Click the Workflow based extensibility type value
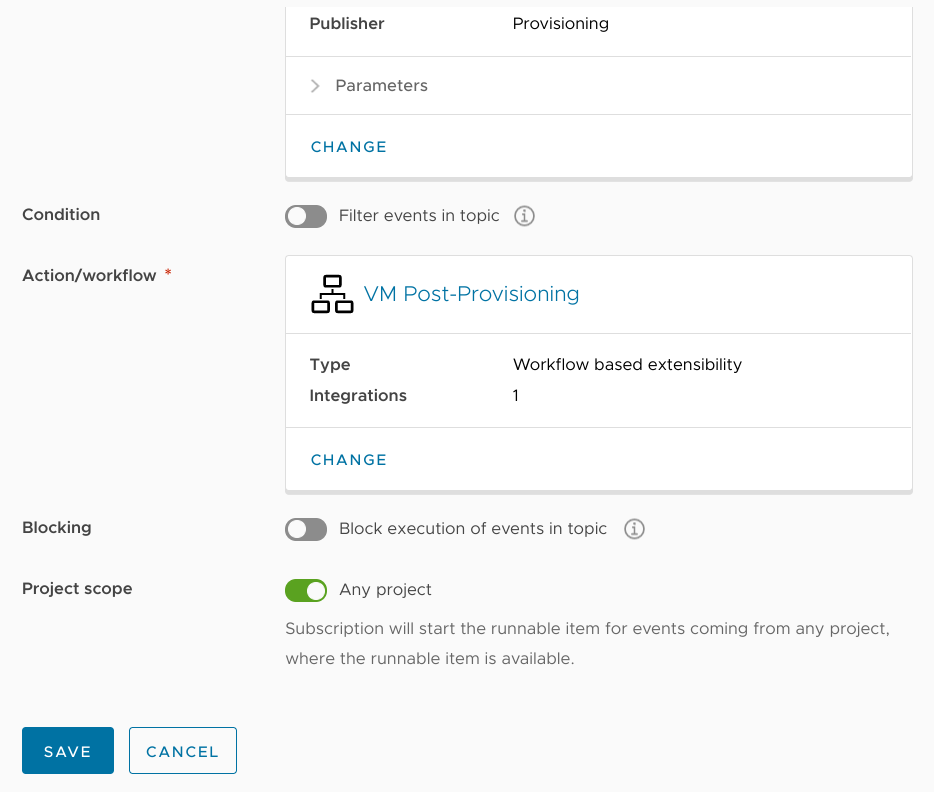 [x=627, y=364]
